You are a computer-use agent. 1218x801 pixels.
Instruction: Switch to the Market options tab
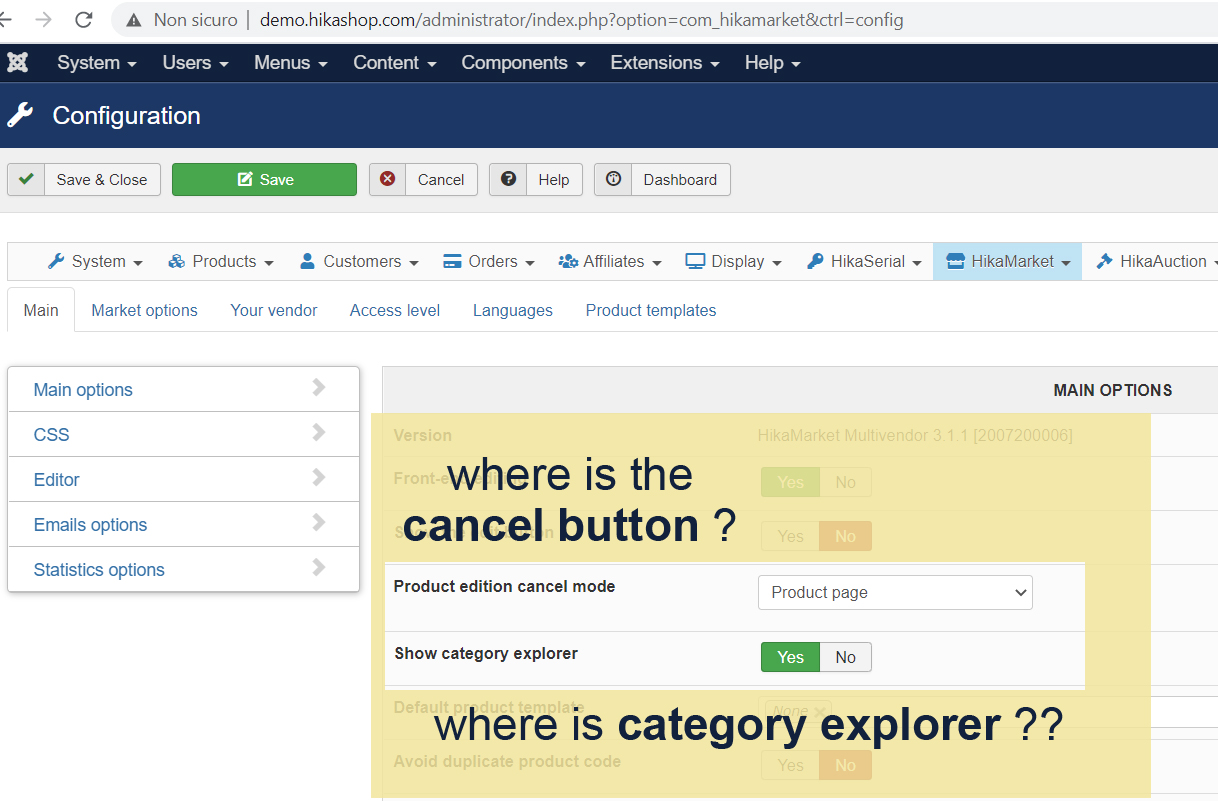pos(145,310)
